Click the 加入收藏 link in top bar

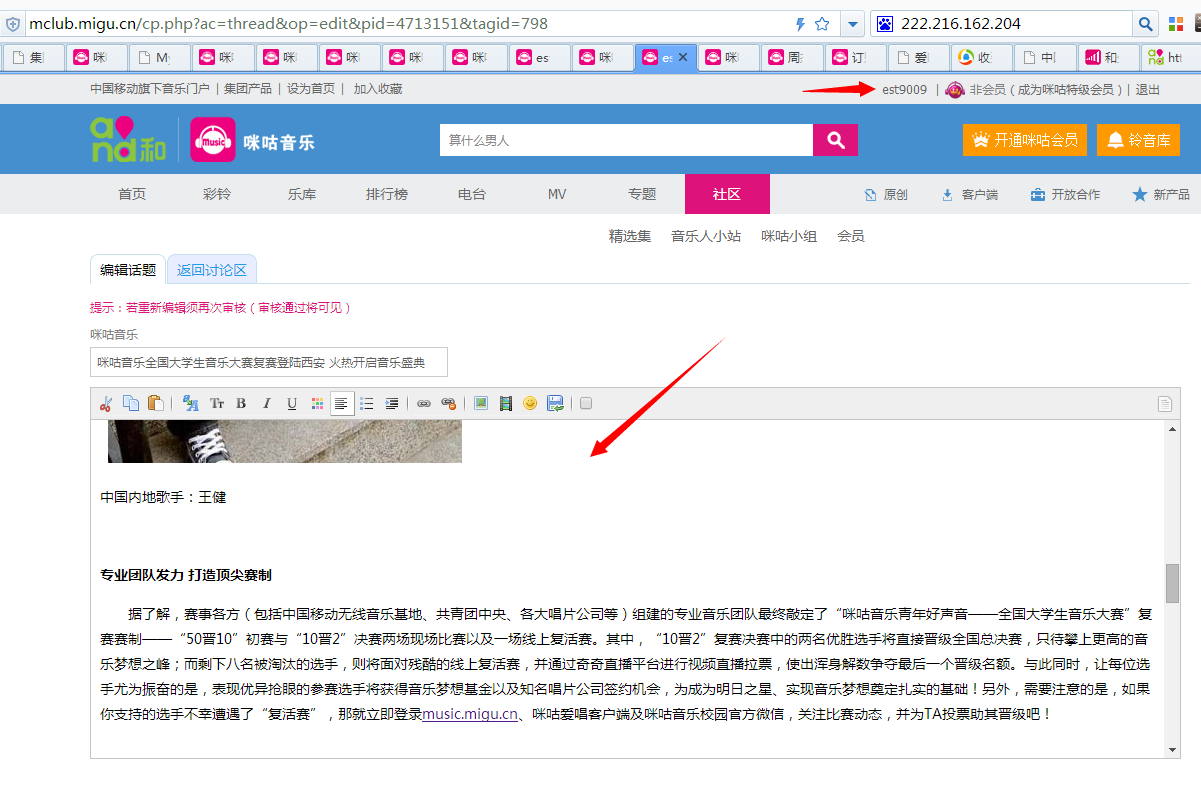378,89
